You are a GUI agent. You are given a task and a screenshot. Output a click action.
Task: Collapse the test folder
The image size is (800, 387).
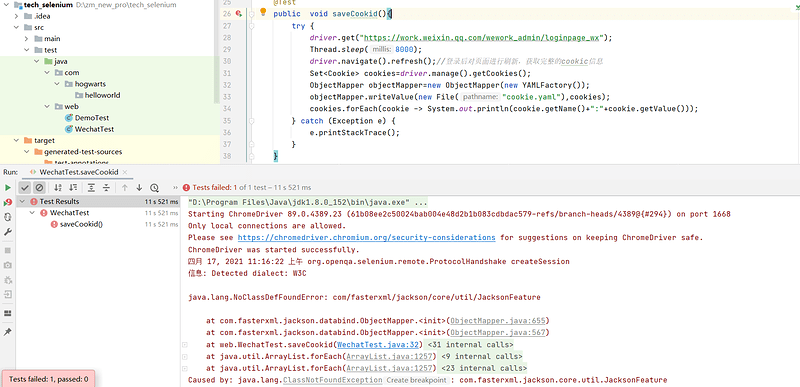point(27,50)
